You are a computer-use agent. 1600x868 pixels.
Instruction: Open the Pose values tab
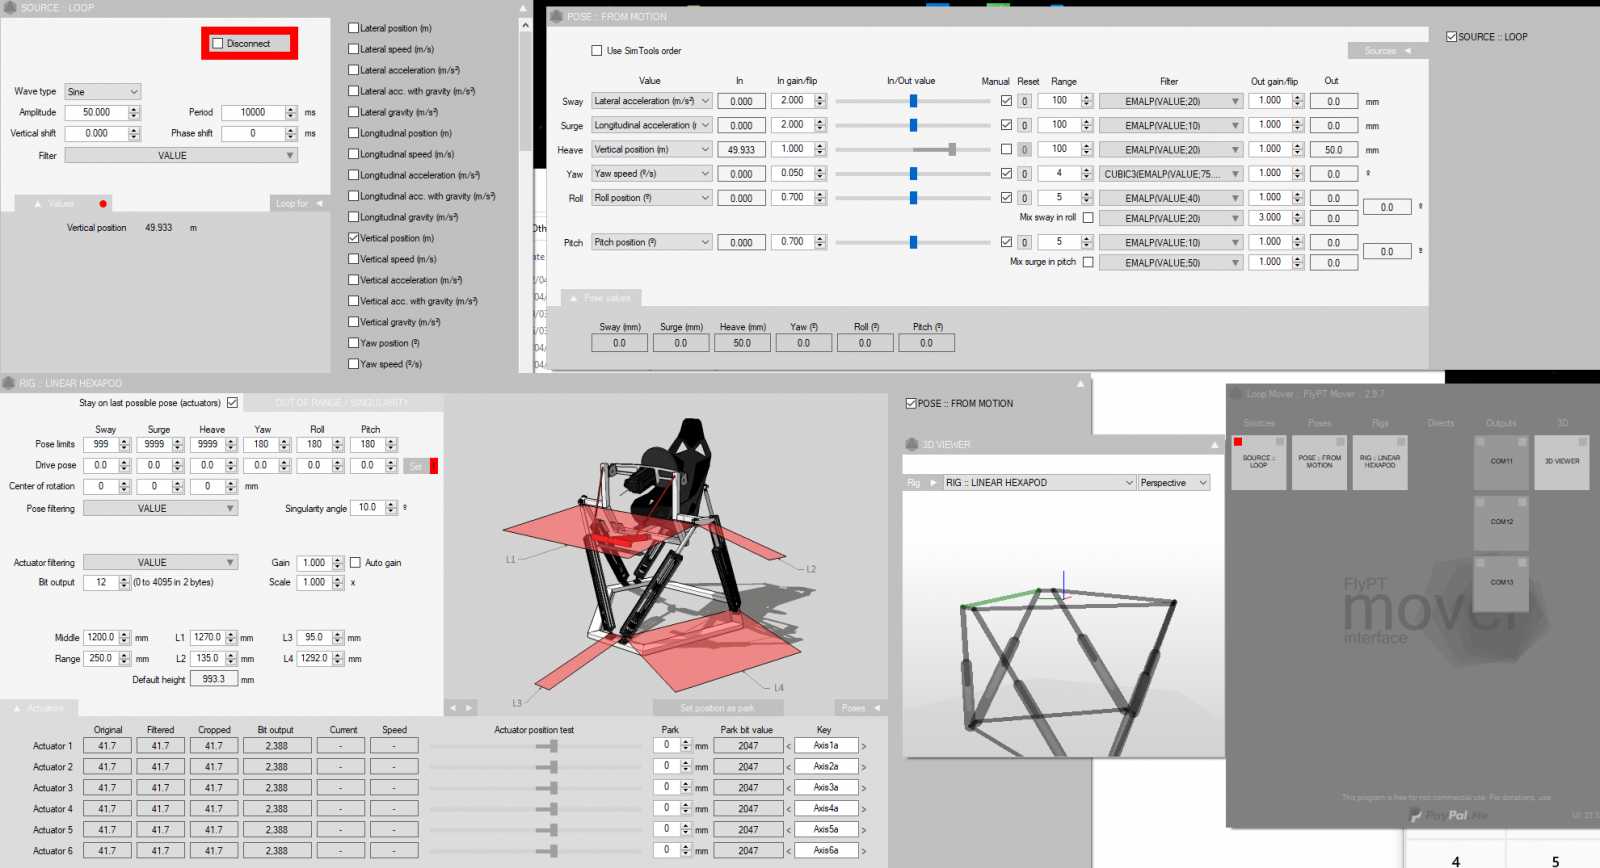(x=601, y=298)
